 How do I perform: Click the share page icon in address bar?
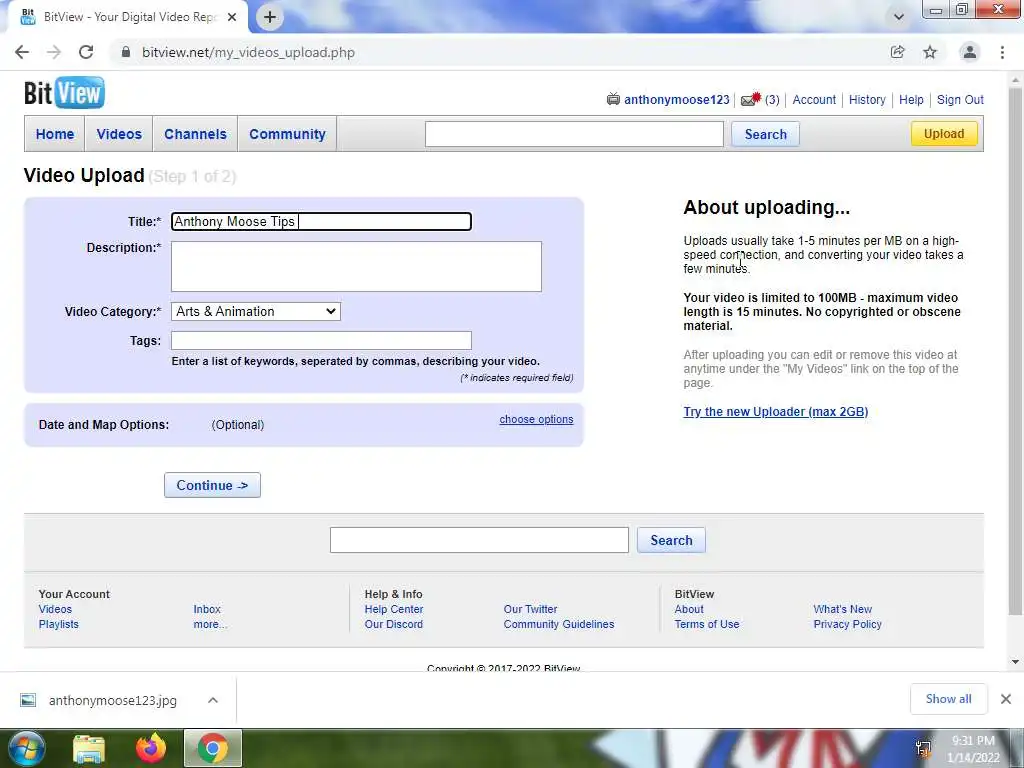click(898, 52)
